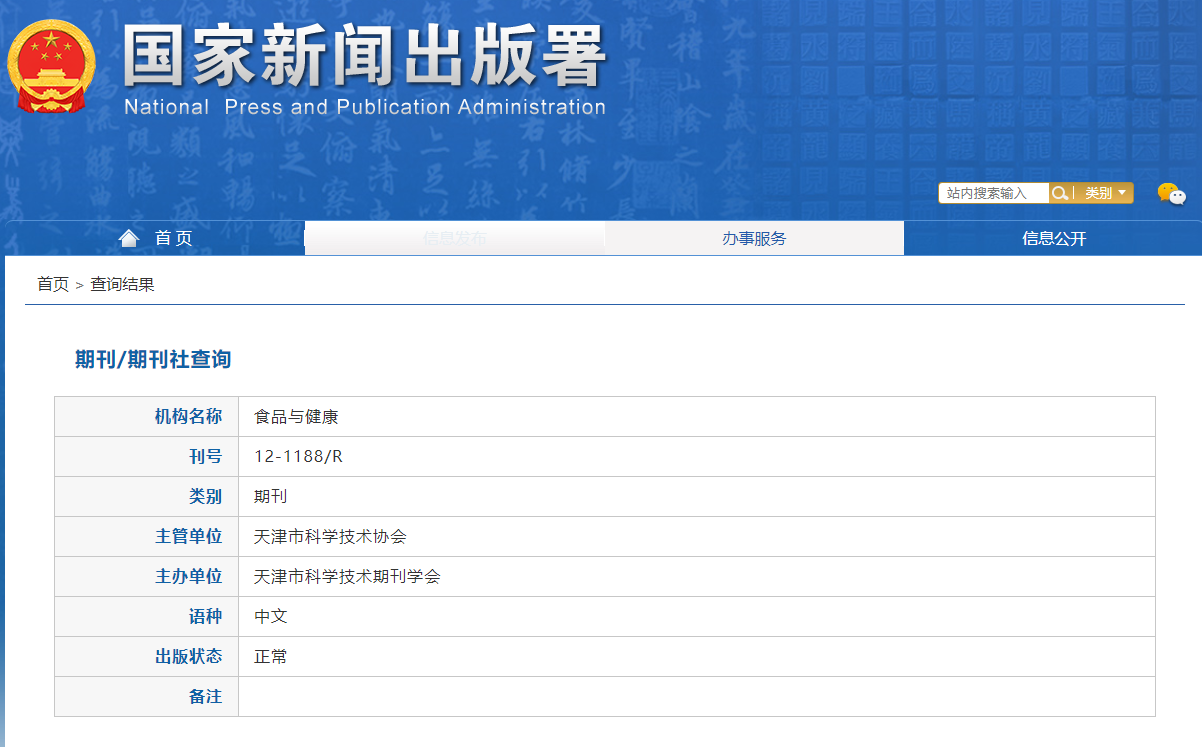Image resolution: width=1202 pixels, height=747 pixels.
Task: Click the 正常 publication status value
Action: [270, 657]
